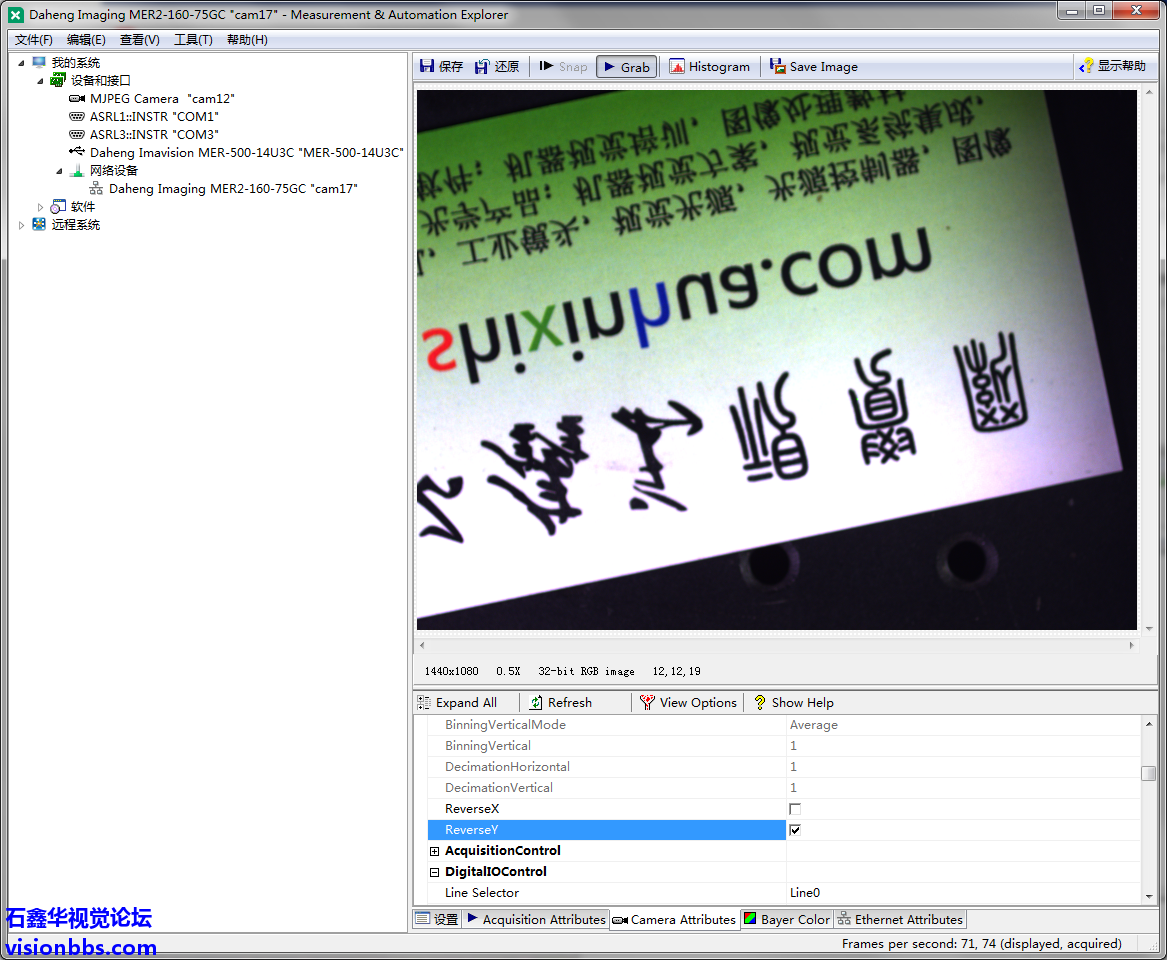Click the Save (保存) floppy disk icon

pos(428,67)
